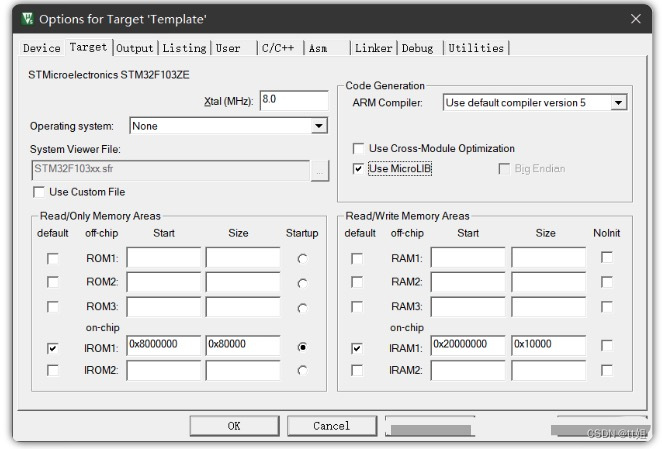Switch to the Device tab
This screenshot has width=662, height=449.
41,48
